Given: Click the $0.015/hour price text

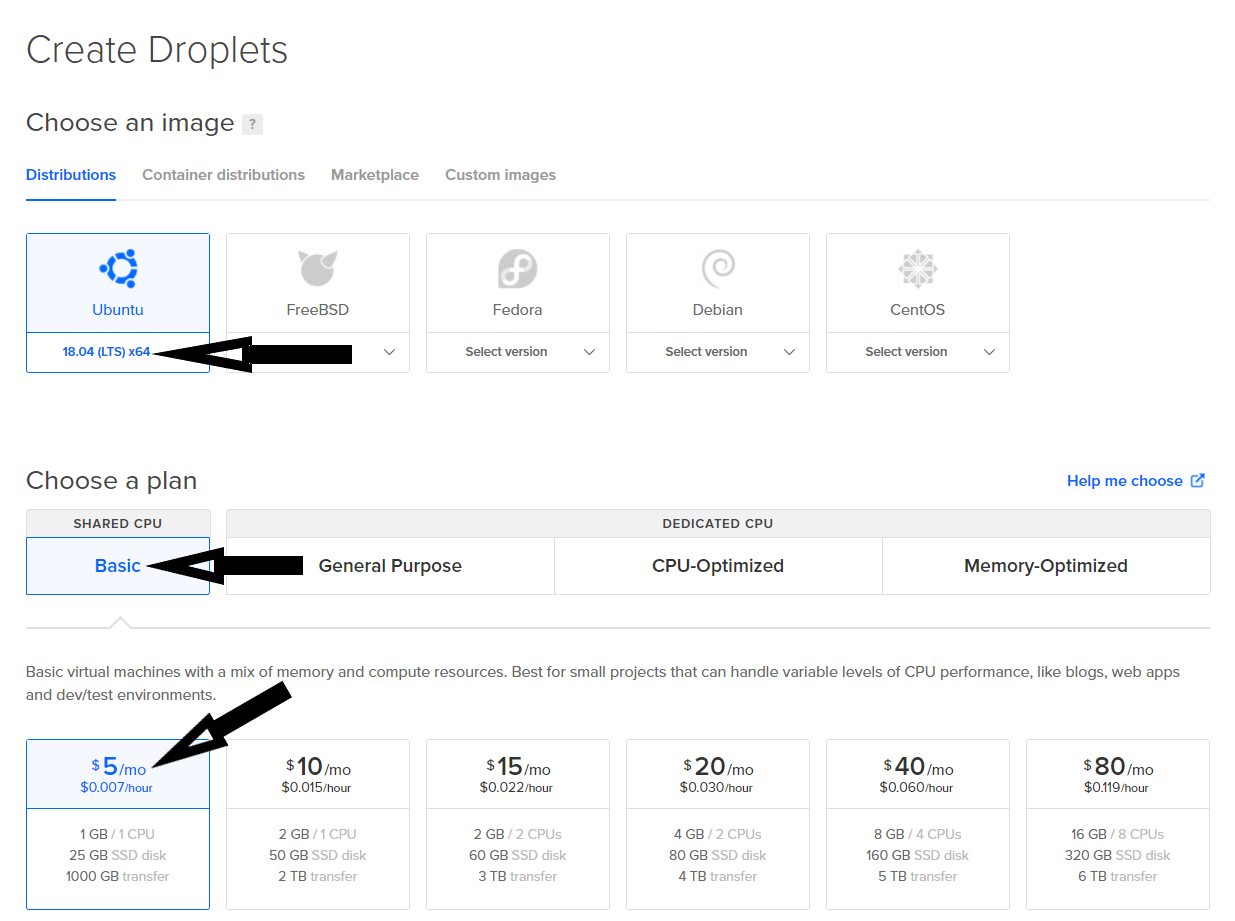Looking at the screenshot, I should 317,788.
